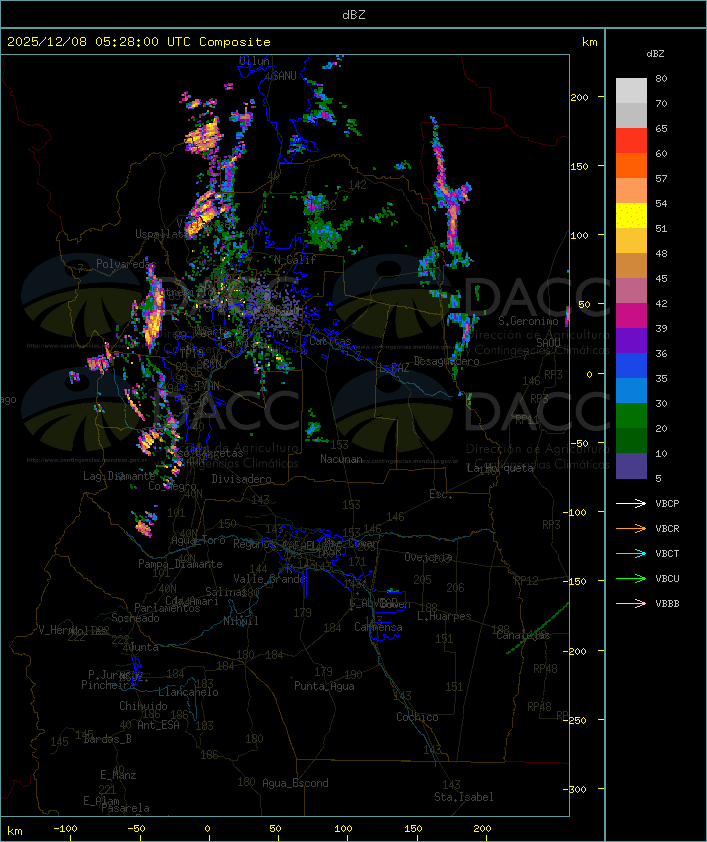Click the Pampa_Diamante map label
Image resolution: width=707 pixels, height=842 pixels.
(x=180, y=564)
